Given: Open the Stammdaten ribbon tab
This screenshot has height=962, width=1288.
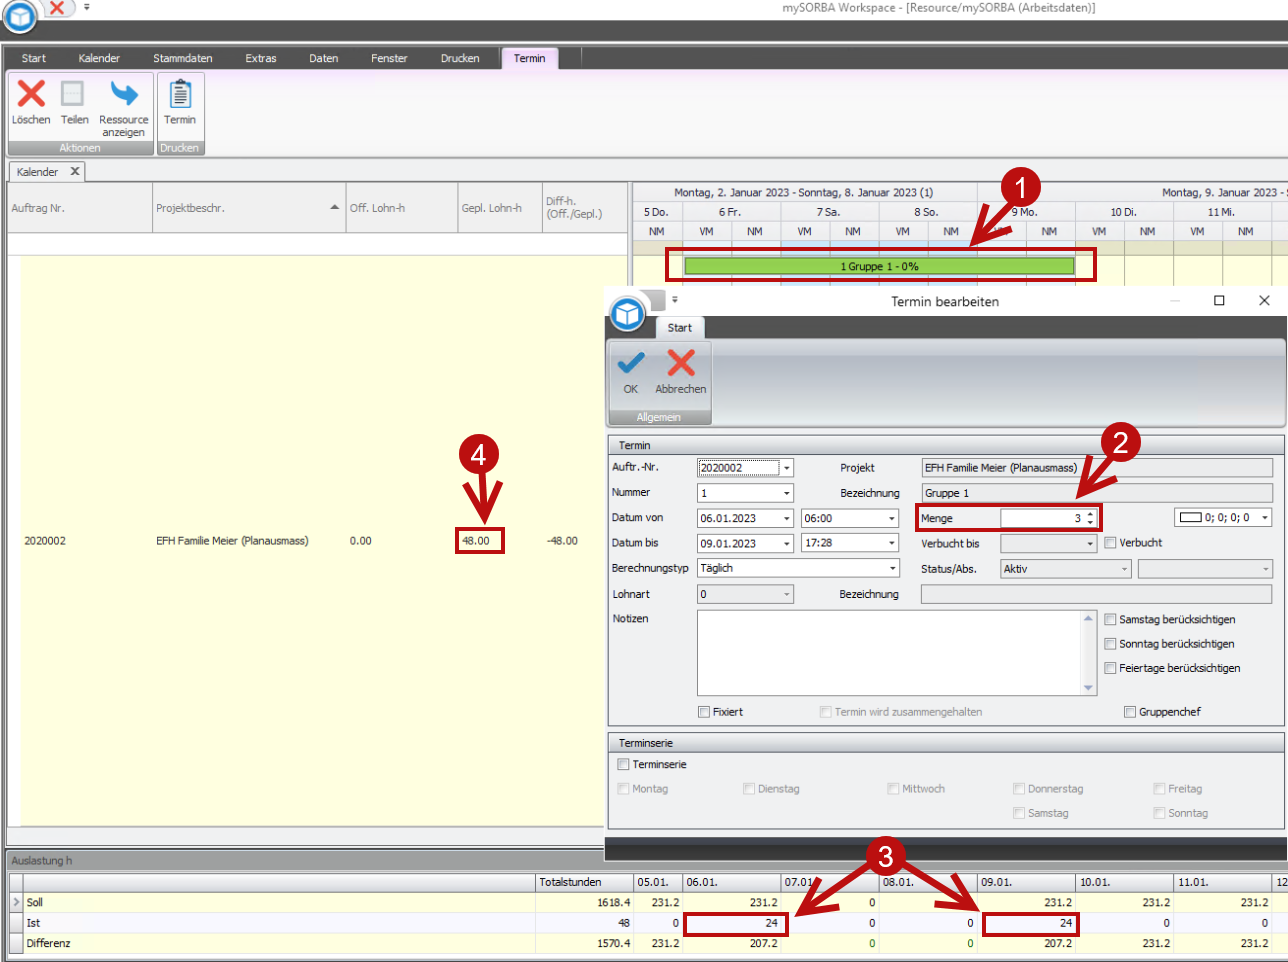Looking at the screenshot, I should 182,58.
